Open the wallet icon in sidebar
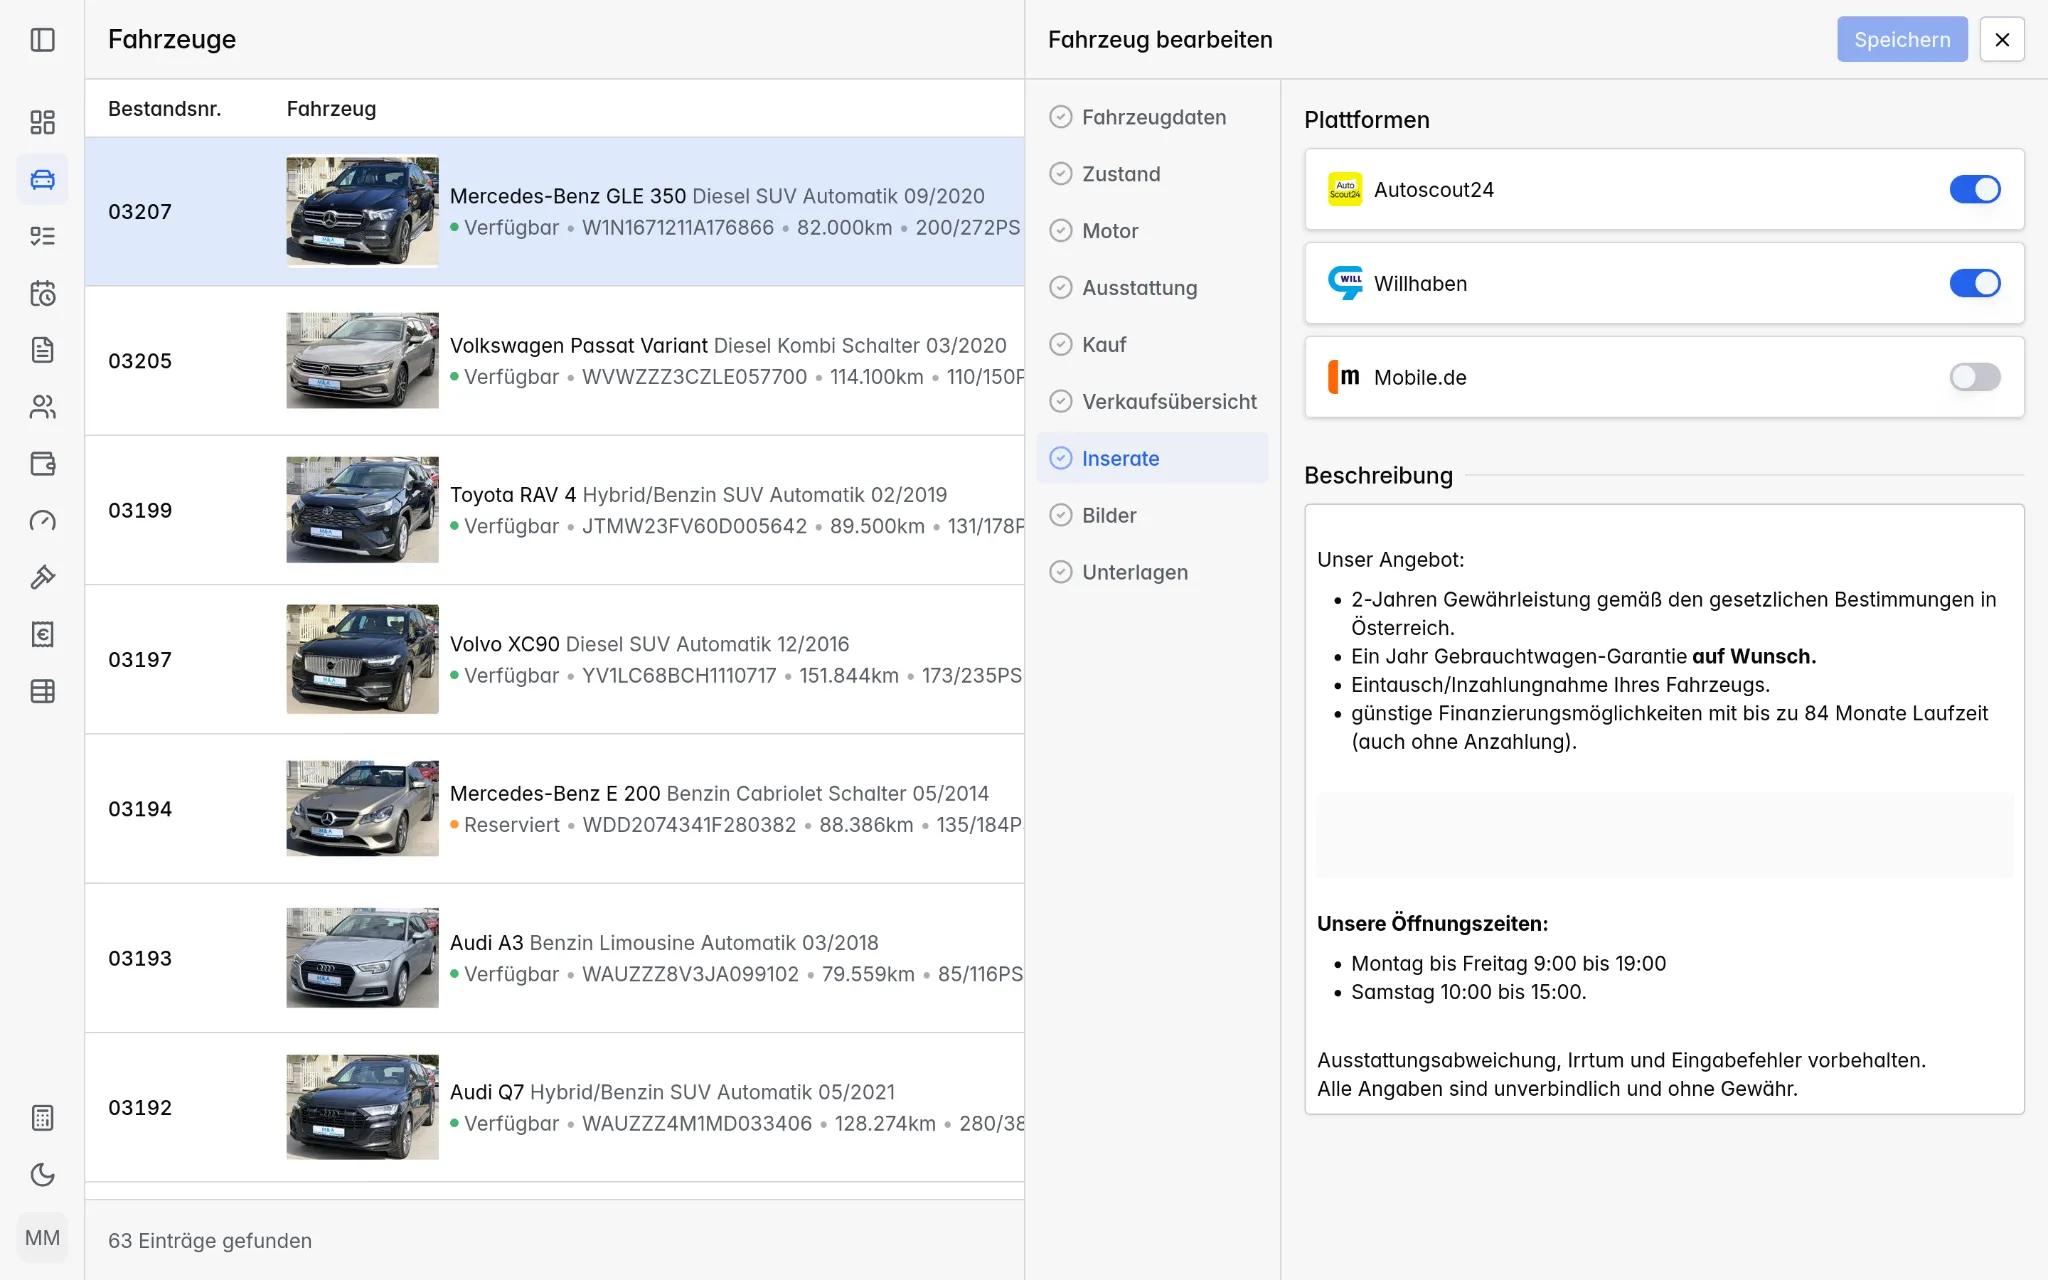 42,464
